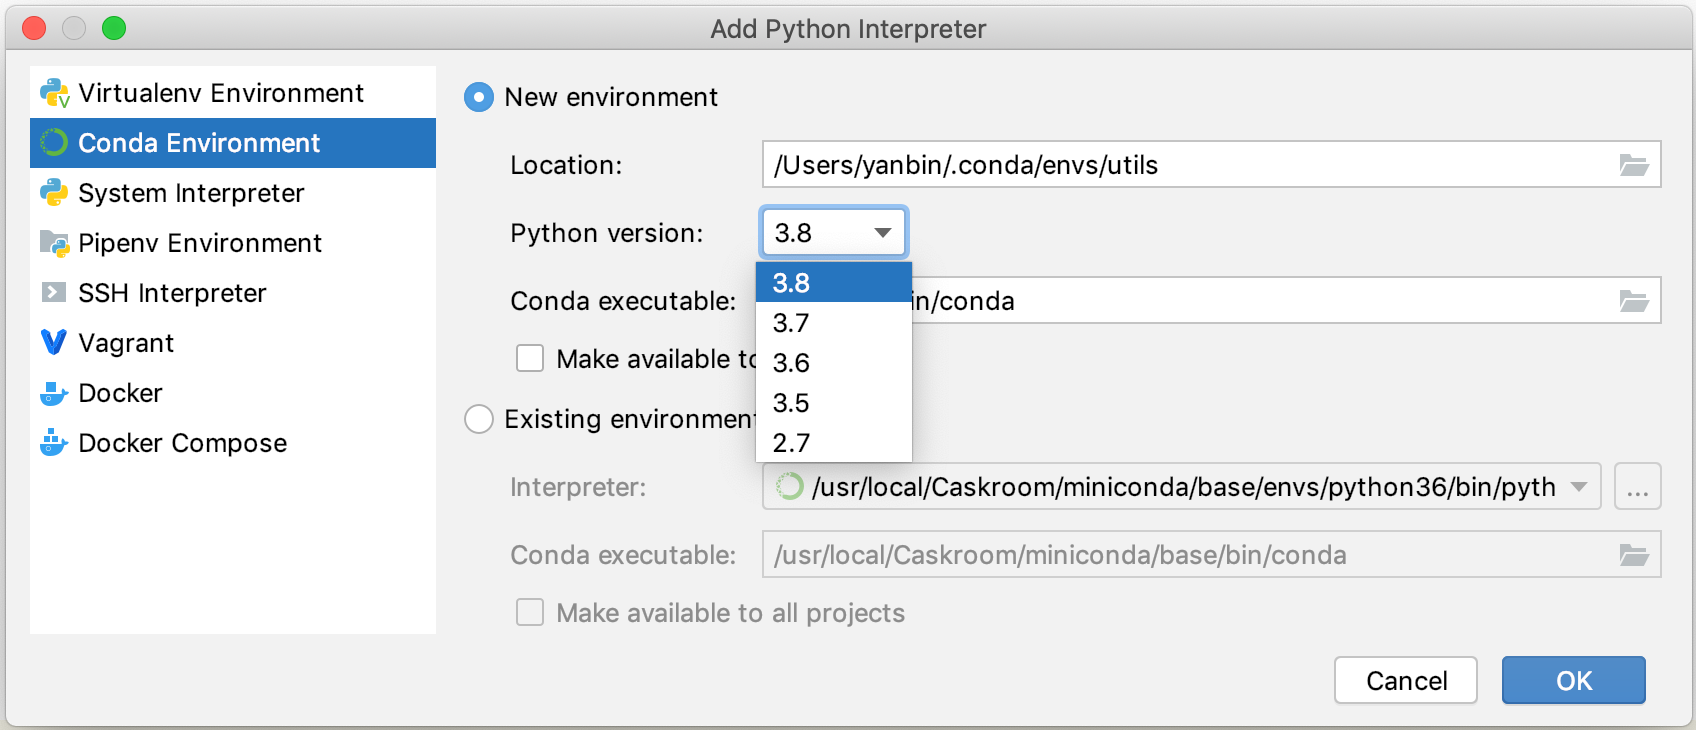Browse for Location folder
1696x730 pixels.
(x=1633, y=165)
